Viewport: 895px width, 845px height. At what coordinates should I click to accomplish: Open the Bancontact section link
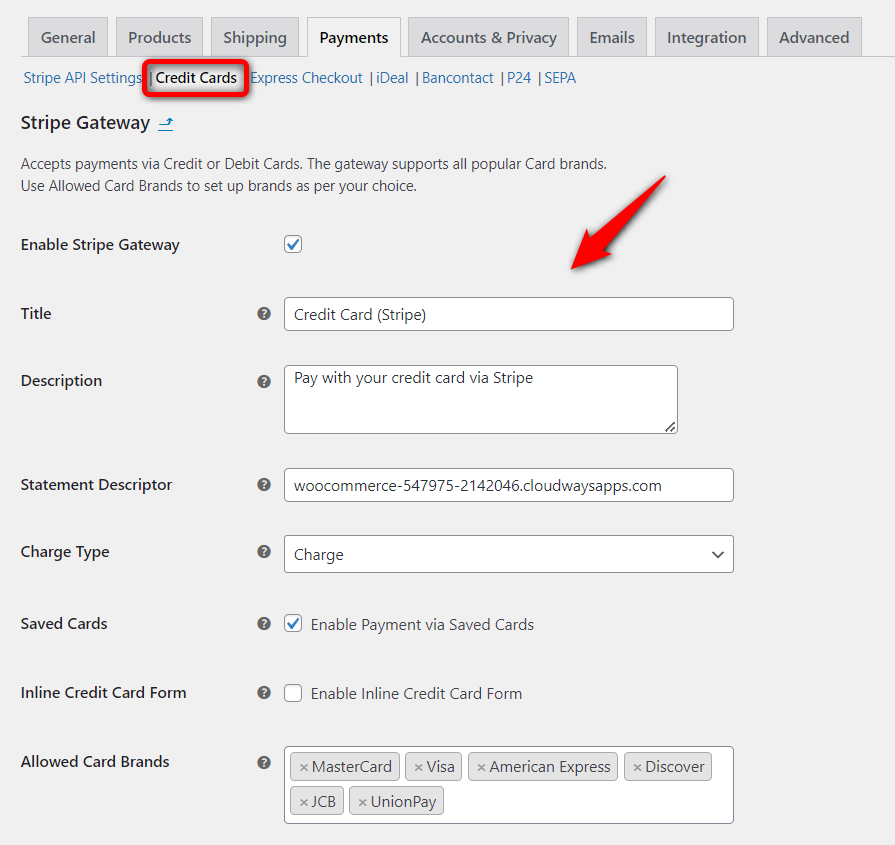click(457, 78)
